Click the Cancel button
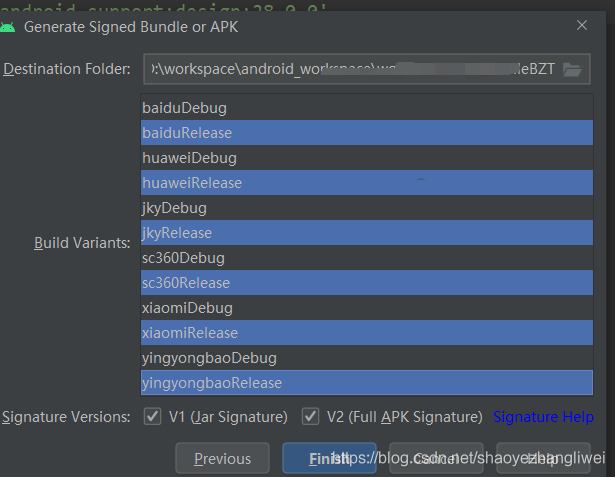The height and width of the screenshot is (477, 615). (436, 458)
